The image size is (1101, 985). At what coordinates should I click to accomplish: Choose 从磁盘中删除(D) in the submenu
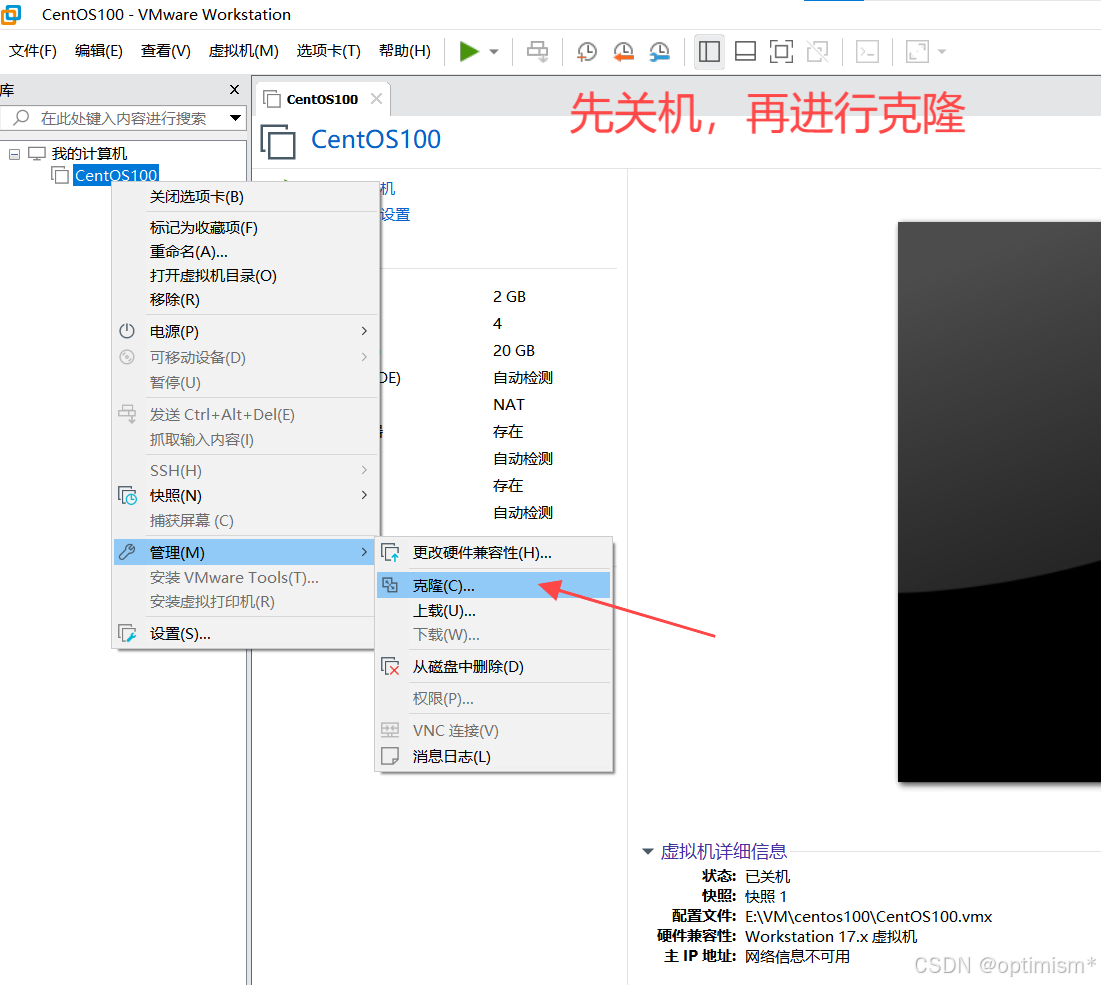(x=494, y=667)
